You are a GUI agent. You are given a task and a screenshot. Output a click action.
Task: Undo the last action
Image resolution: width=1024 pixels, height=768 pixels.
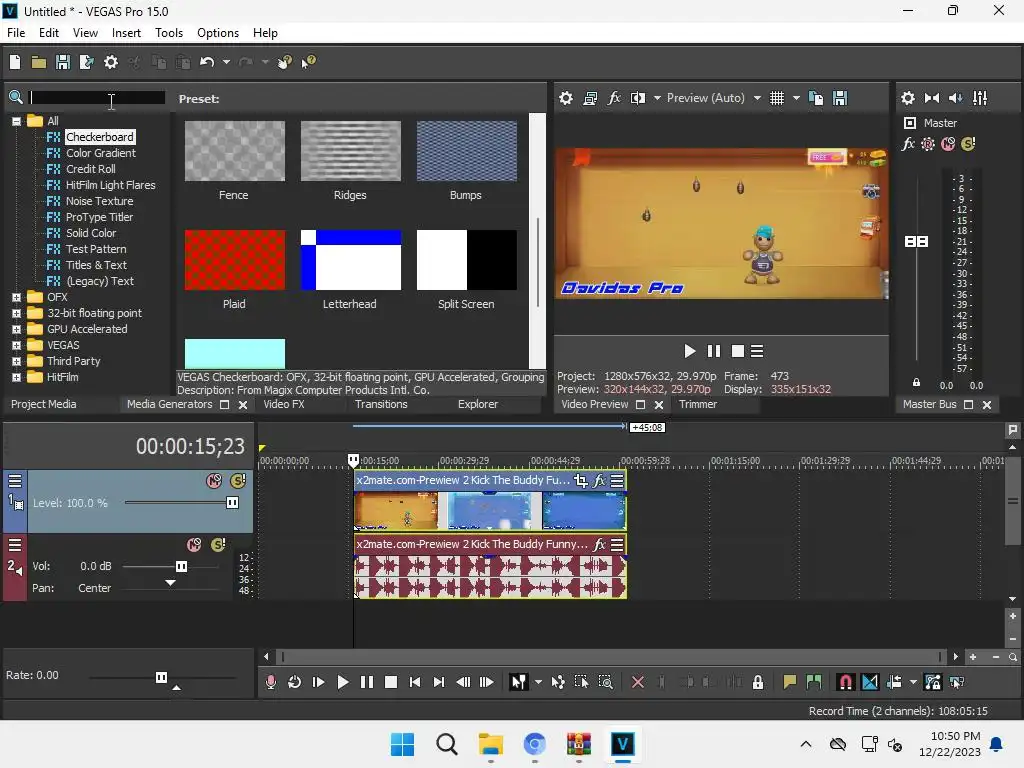207,62
